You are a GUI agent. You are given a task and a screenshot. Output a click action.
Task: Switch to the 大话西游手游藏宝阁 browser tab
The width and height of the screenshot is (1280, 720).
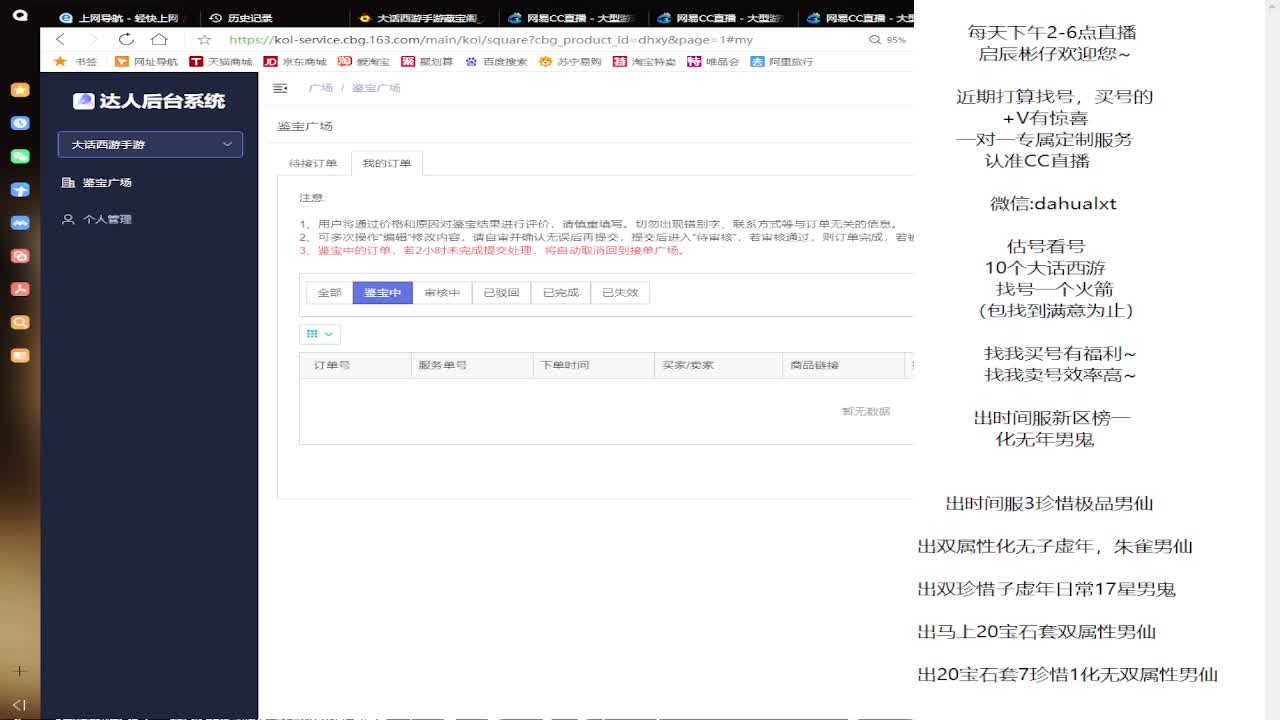(x=421, y=18)
